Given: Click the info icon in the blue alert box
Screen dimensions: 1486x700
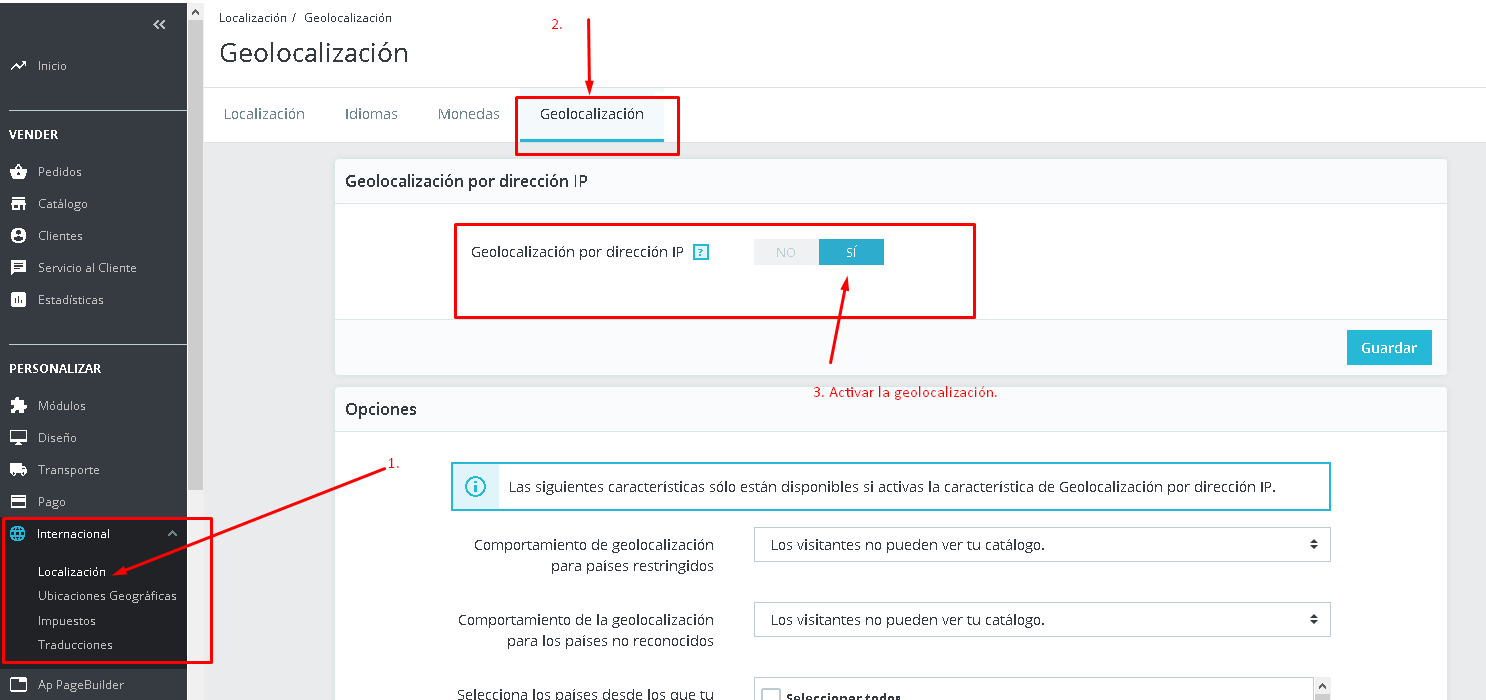Looking at the screenshot, I should click(x=476, y=487).
